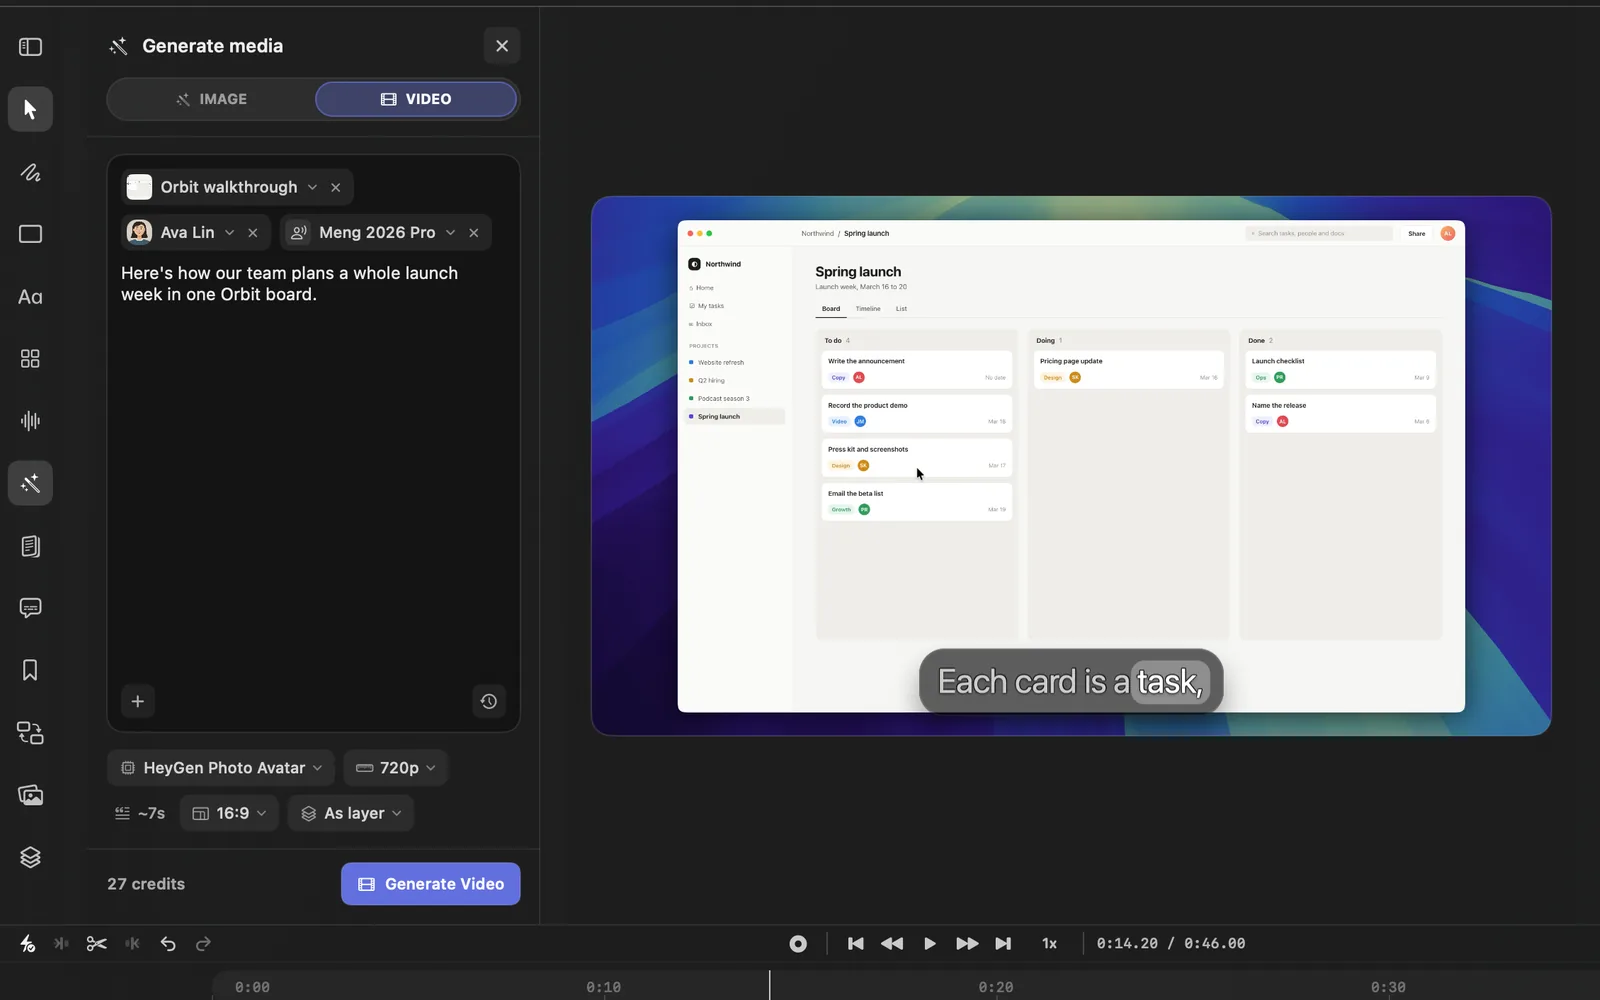Open the 16:9 aspect ratio dropdown

click(x=230, y=813)
